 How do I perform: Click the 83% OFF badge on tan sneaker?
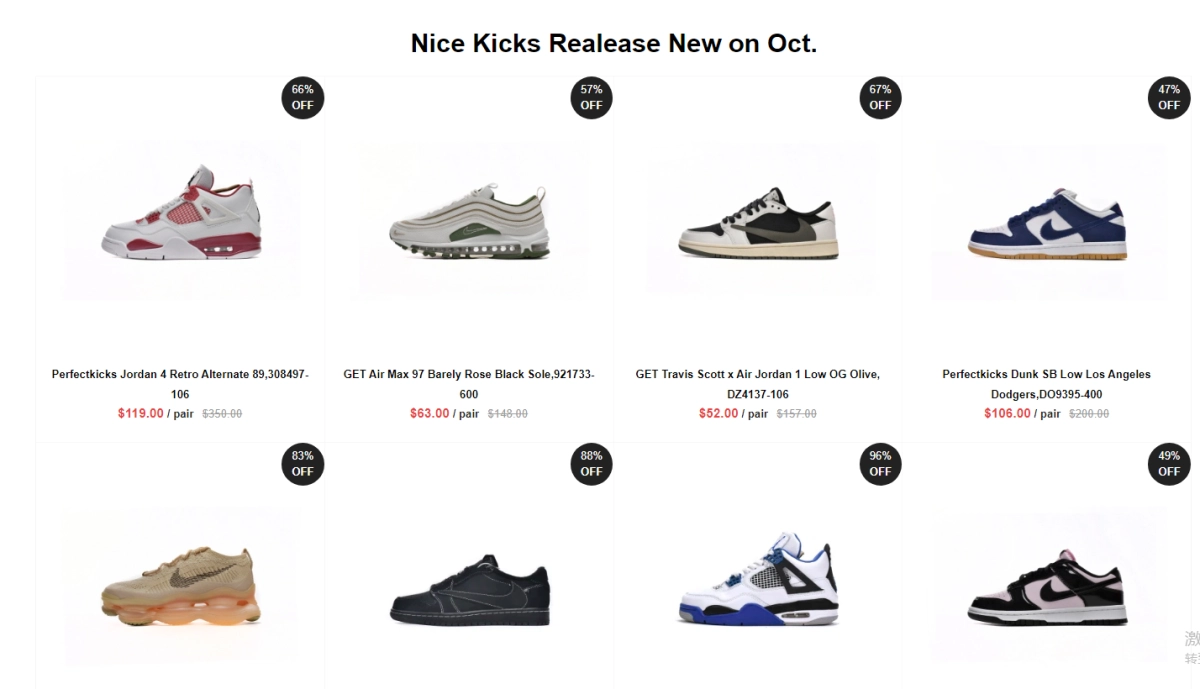click(302, 464)
